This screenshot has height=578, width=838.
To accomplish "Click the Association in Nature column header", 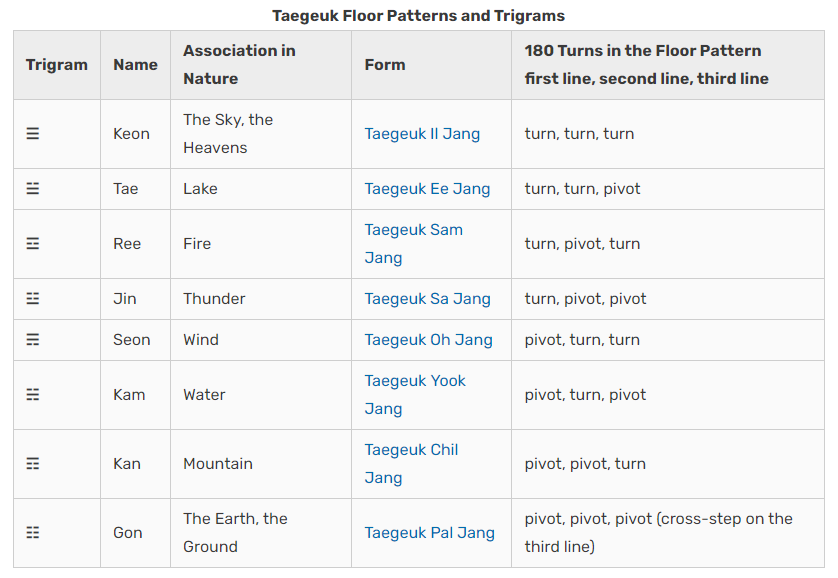I will [x=239, y=65].
